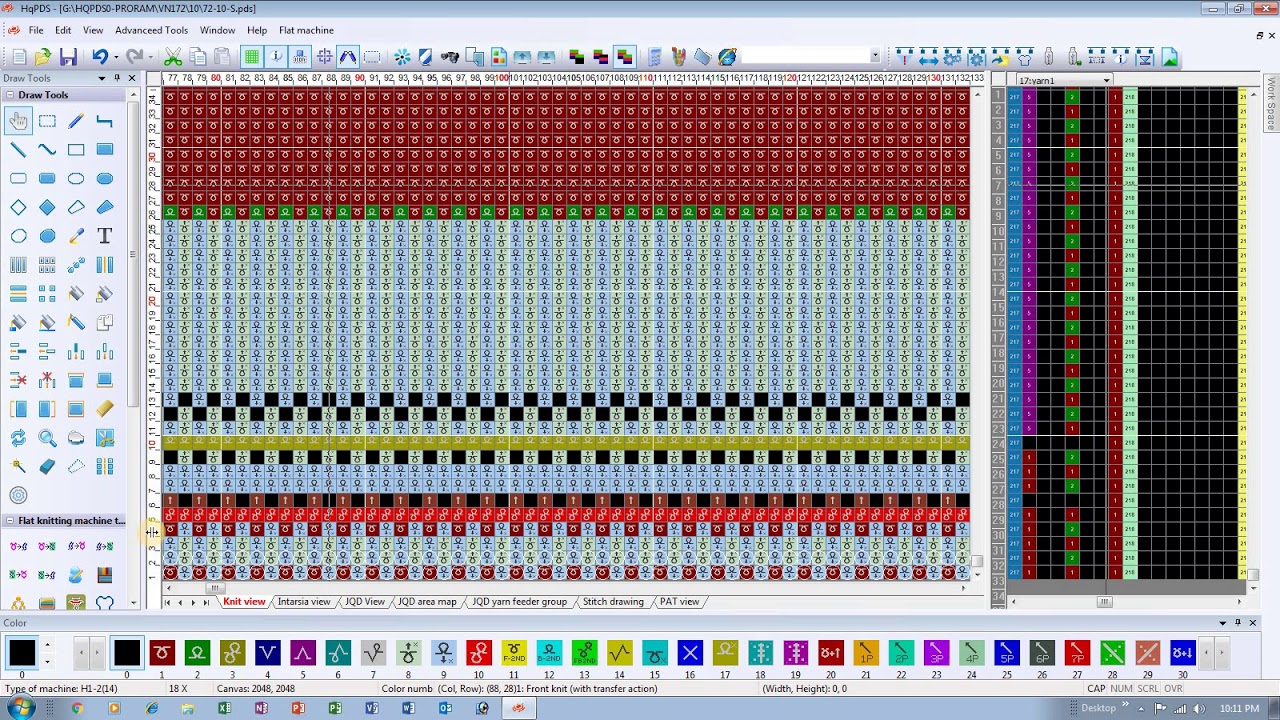Select the filled diamond shape tool
This screenshot has height=720, width=1280.
[47, 207]
